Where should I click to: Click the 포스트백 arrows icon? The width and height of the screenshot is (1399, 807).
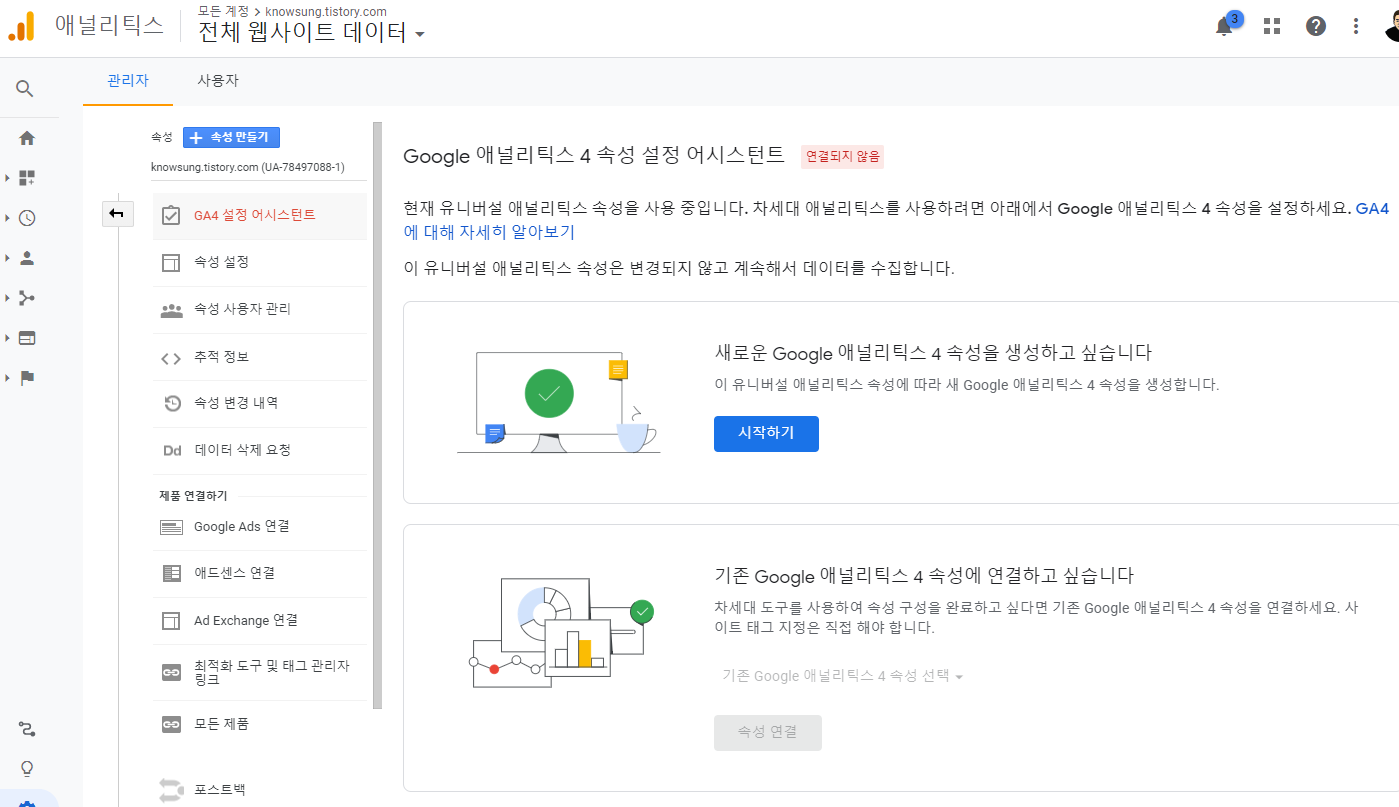coord(171,790)
